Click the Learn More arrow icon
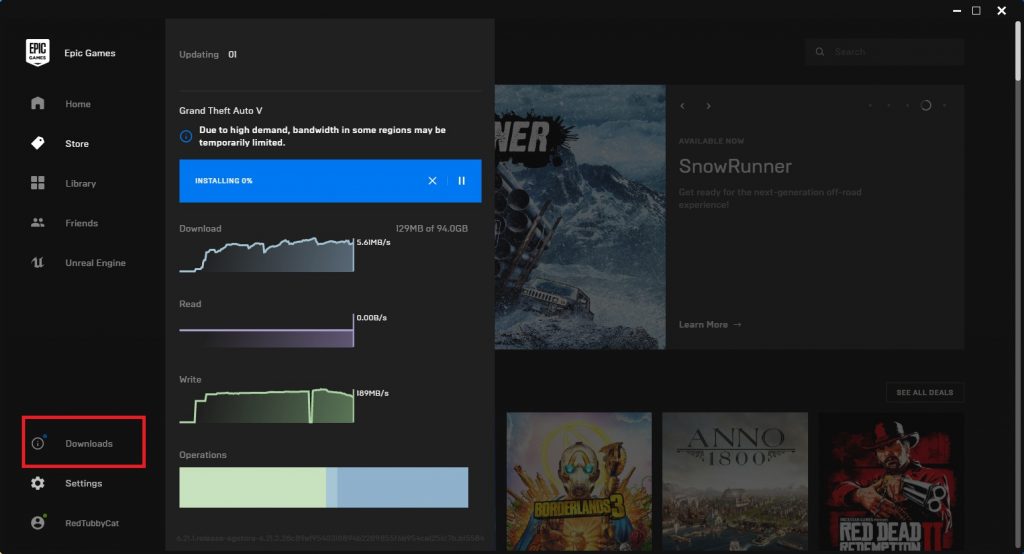 pos(737,325)
